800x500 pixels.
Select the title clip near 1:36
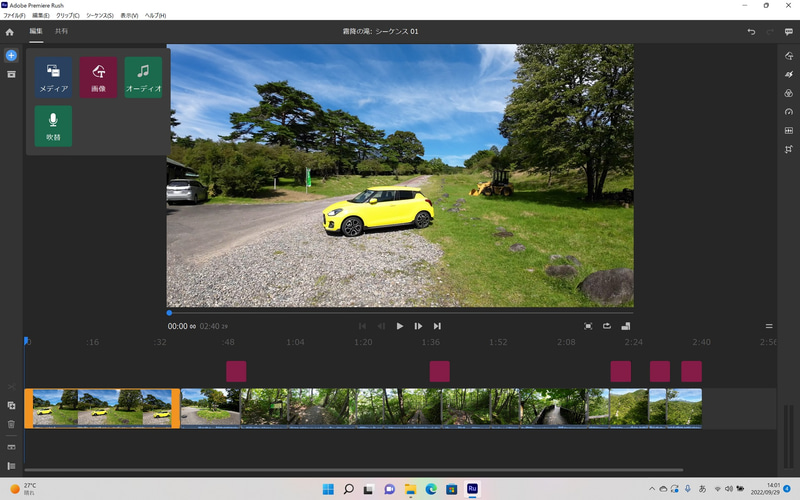click(x=440, y=371)
